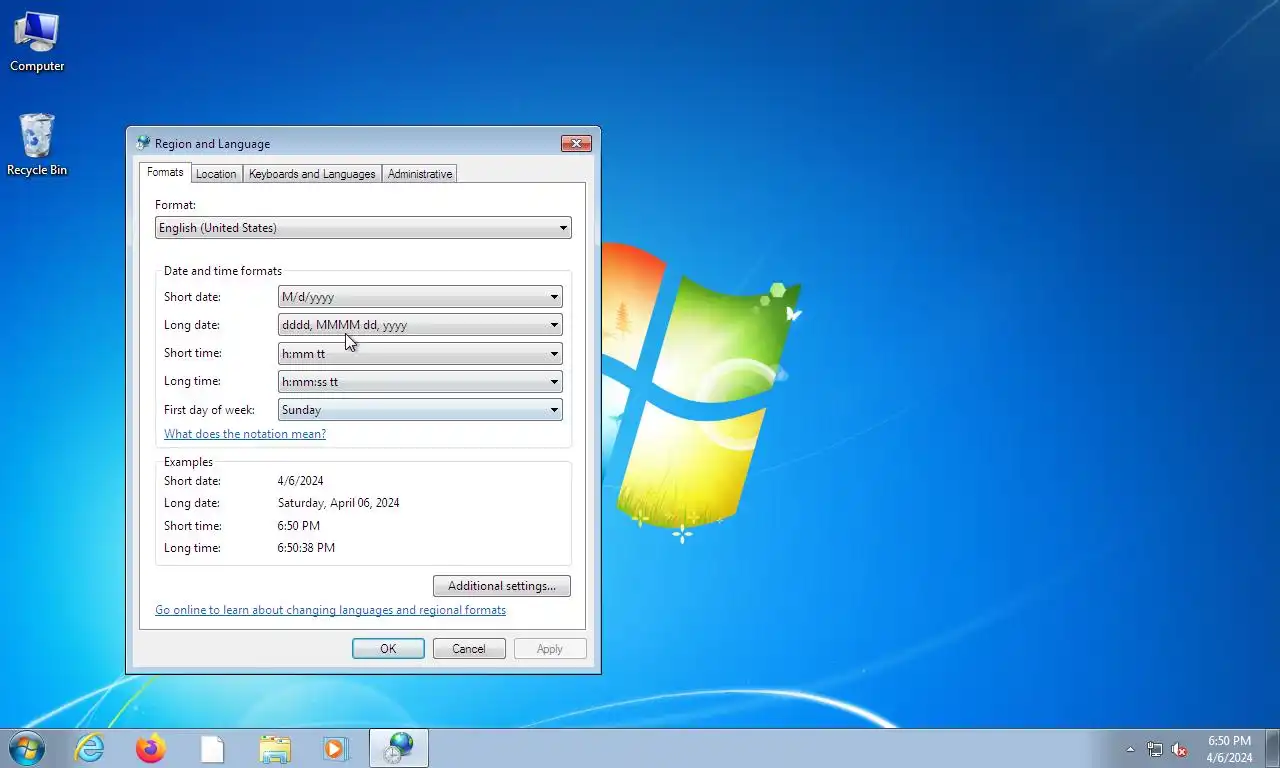Click the example short time 6:50 PM

click(299, 526)
